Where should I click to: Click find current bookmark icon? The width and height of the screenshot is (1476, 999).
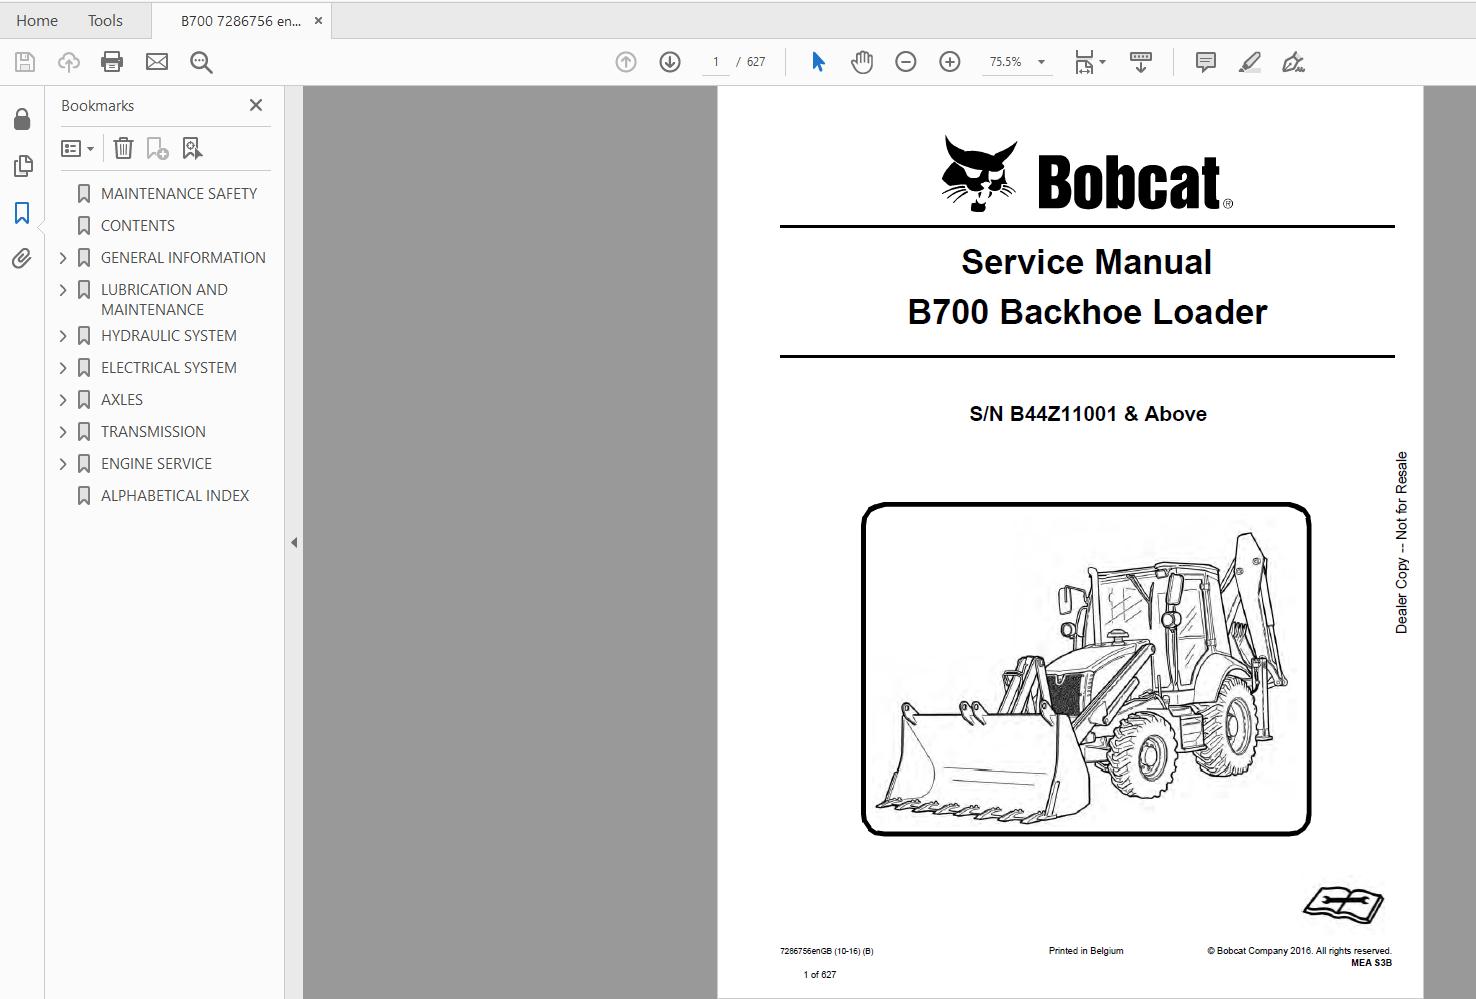pos(192,149)
